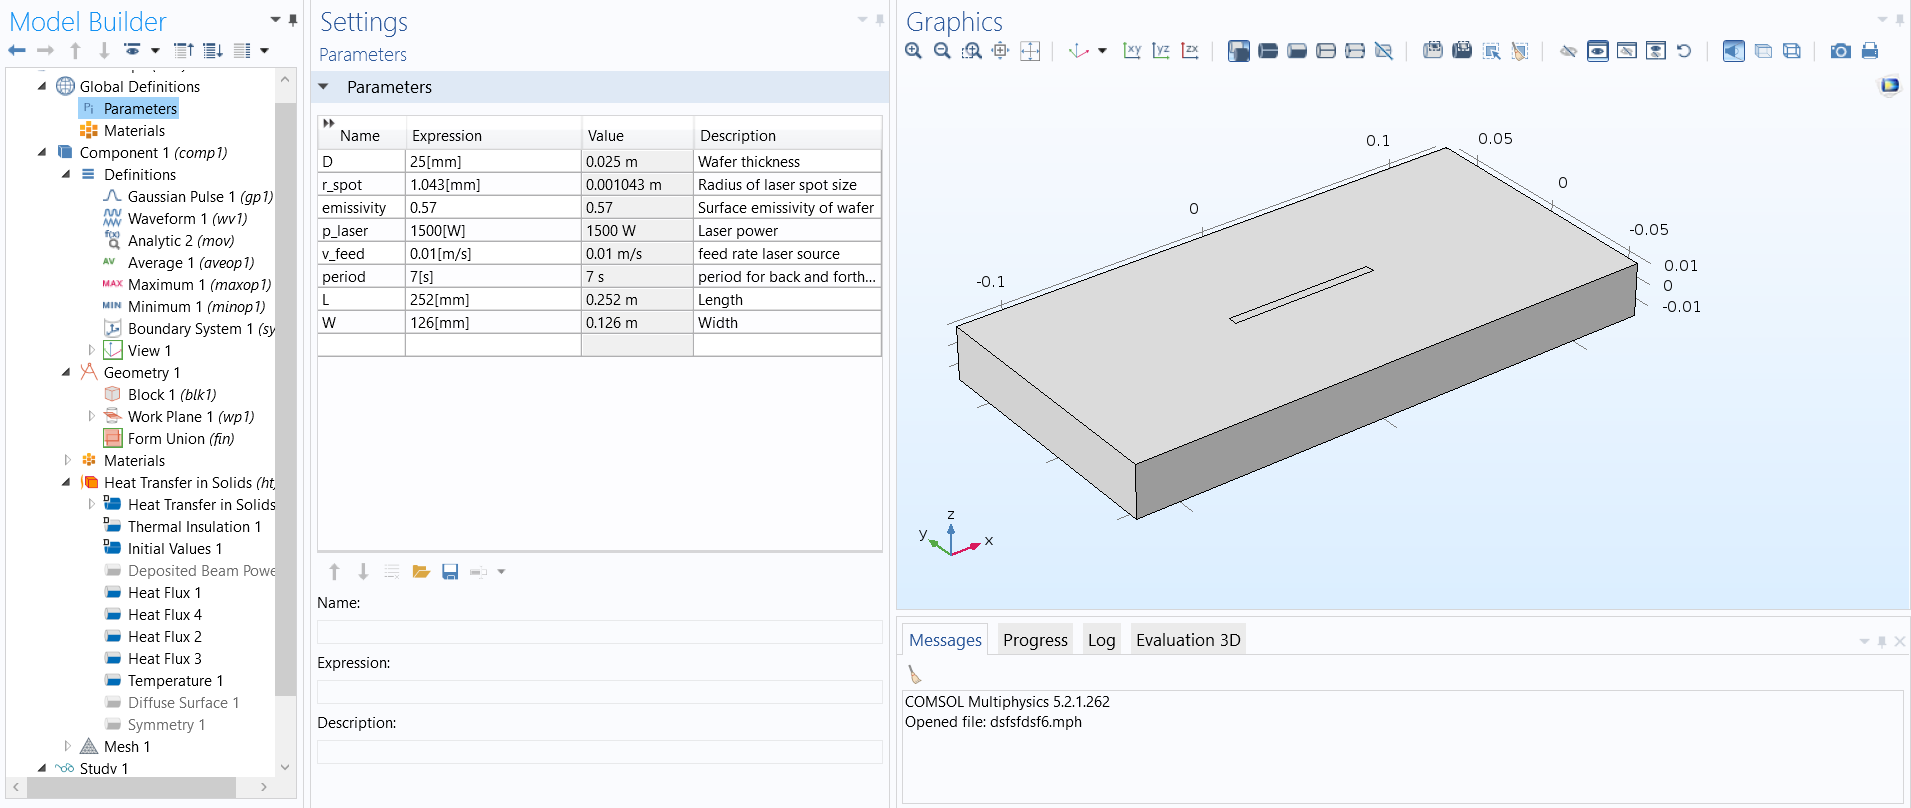Toggle wireframe rendering in Graphics toolbar
The width and height of the screenshot is (1911, 808).
pyautogui.click(x=1792, y=51)
